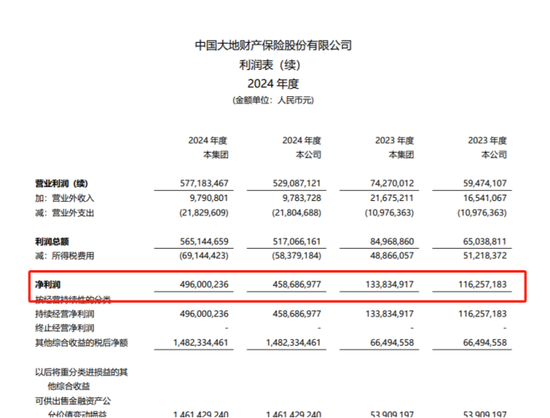Select the value 59,474,107
This screenshot has height=418, width=550.
click(x=485, y=183)
